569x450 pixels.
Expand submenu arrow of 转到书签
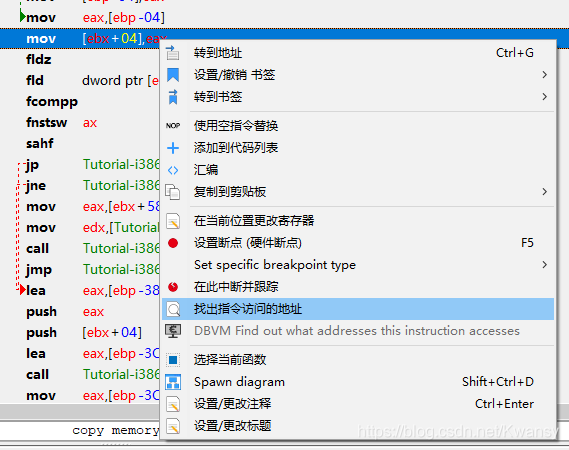pos(544,97)
